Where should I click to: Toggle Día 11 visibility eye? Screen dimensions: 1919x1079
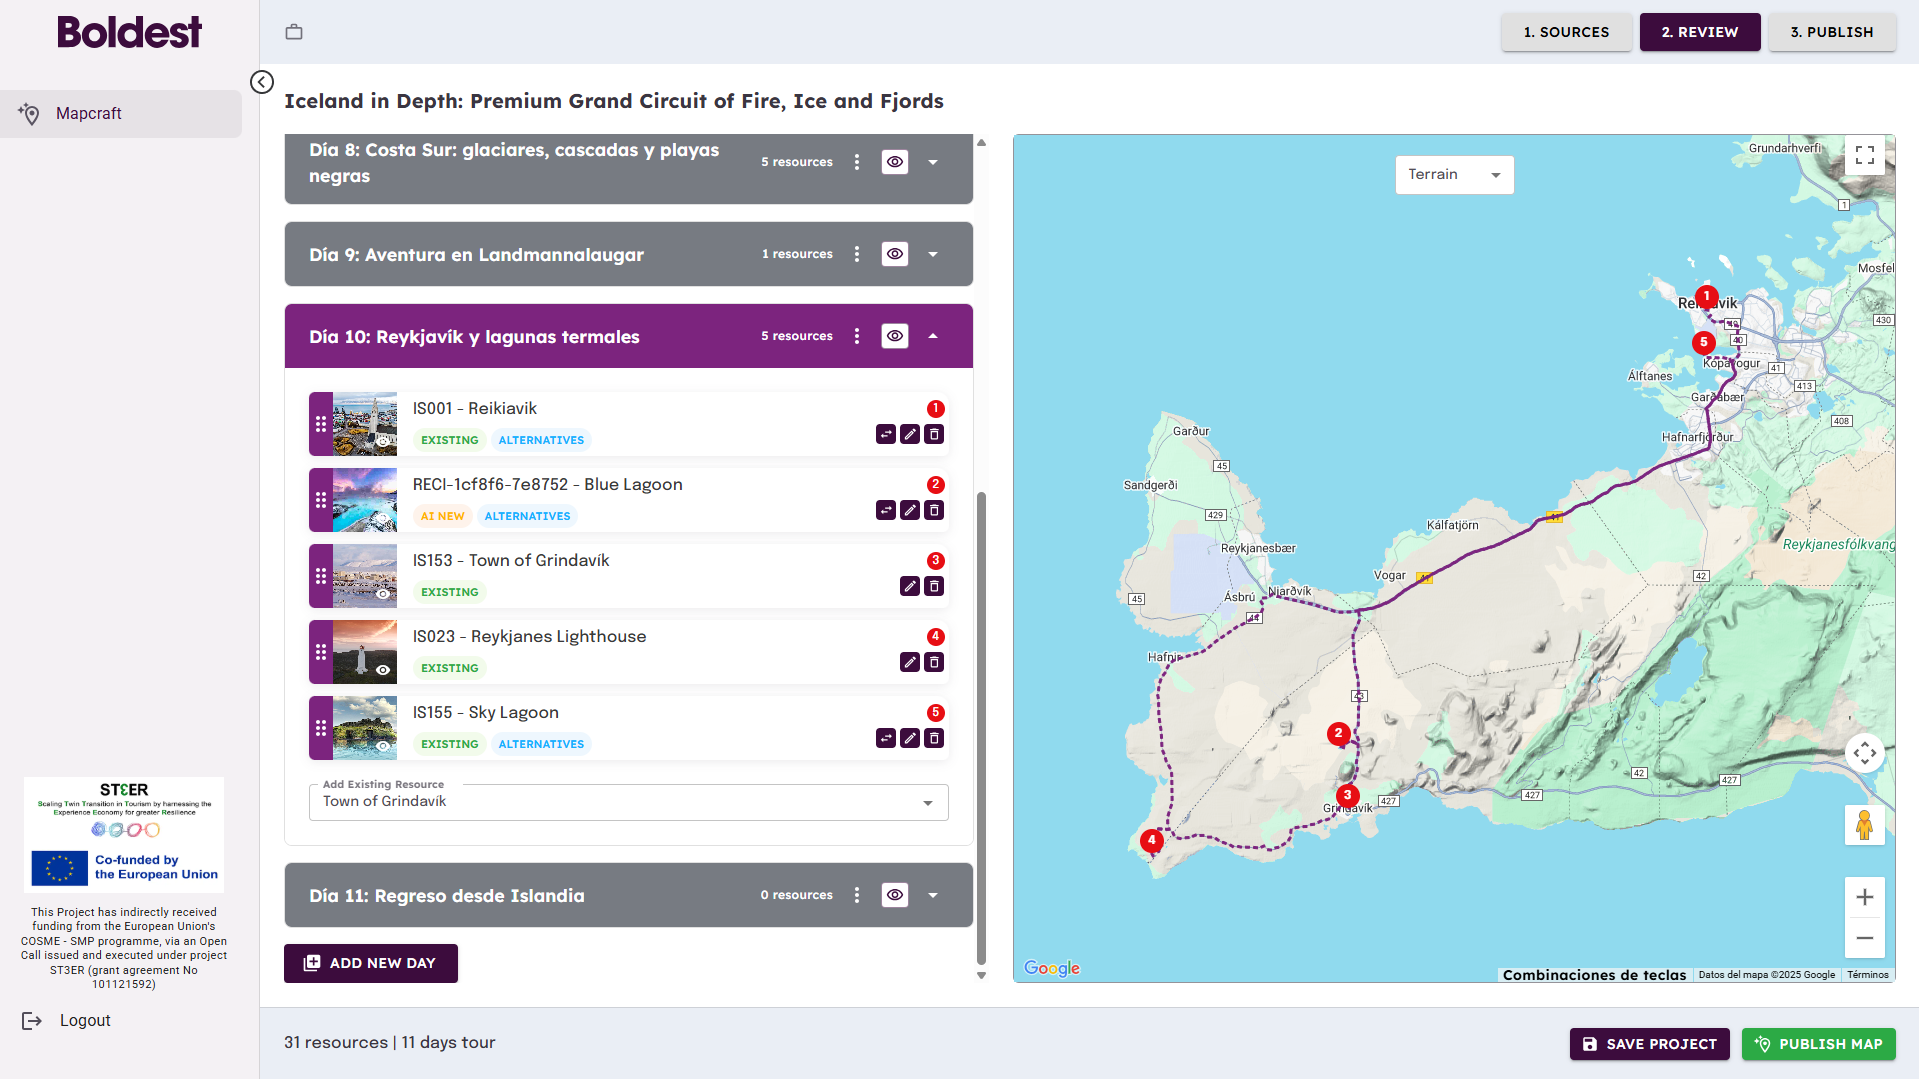click(895, 895)
